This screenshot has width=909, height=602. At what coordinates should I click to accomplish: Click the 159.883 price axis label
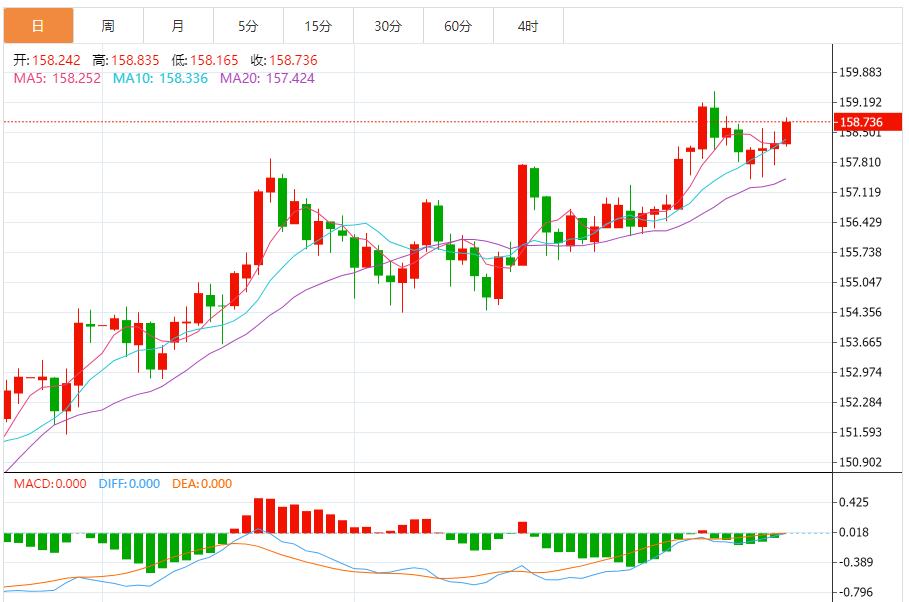tap(861, 72)
